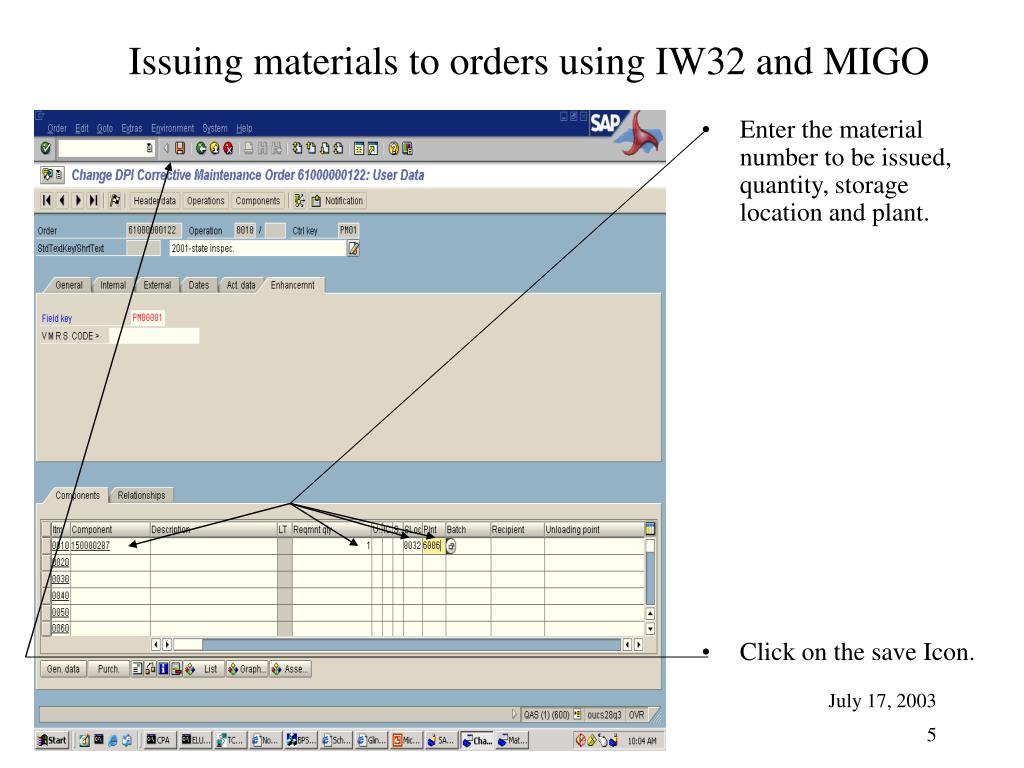Click the CPA taskbar item

point(159,740)
